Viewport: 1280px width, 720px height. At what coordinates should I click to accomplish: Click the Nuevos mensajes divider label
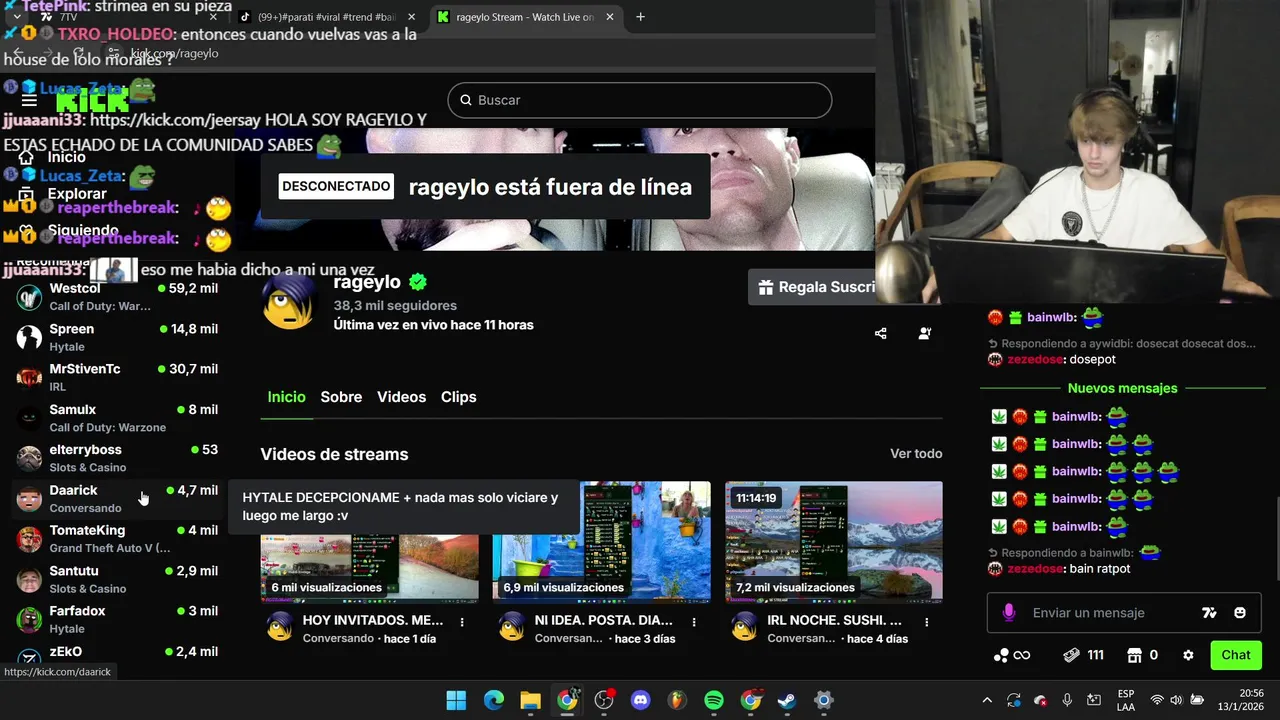pos(1122,388)
